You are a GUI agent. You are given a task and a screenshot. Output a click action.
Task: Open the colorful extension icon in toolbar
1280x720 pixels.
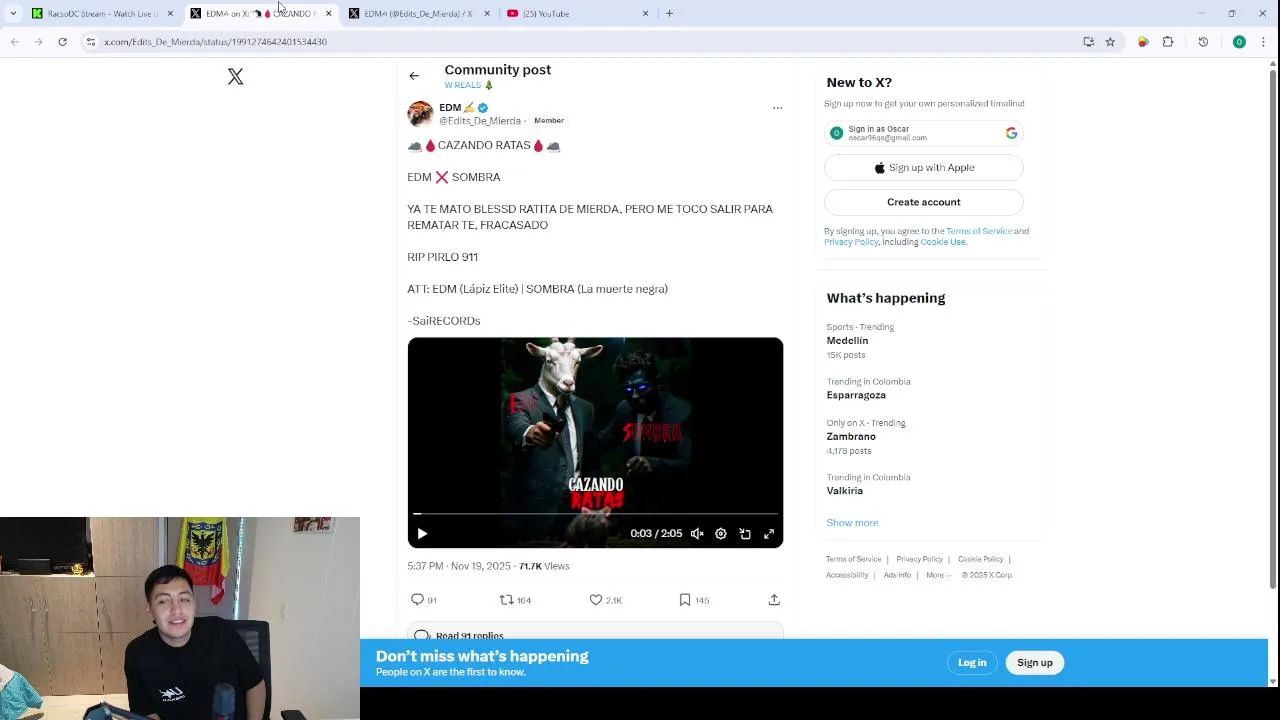coord(1143,42)
